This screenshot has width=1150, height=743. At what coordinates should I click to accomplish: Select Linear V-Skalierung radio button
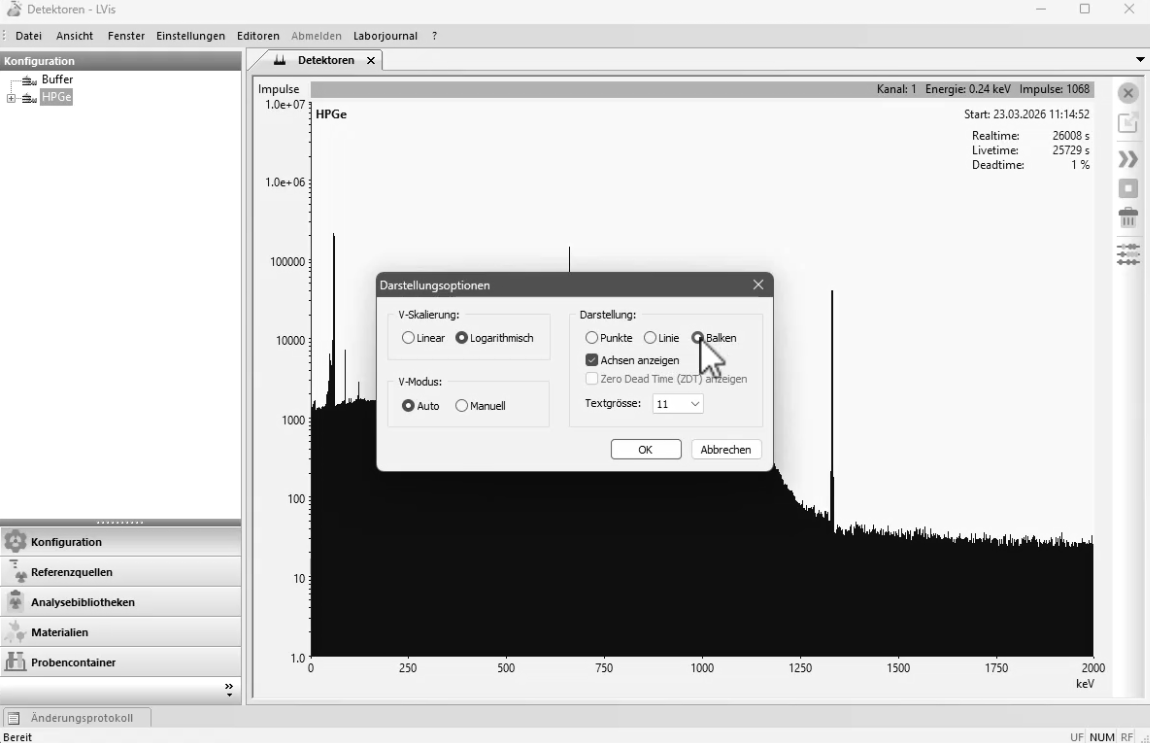(x=408, y=338)
